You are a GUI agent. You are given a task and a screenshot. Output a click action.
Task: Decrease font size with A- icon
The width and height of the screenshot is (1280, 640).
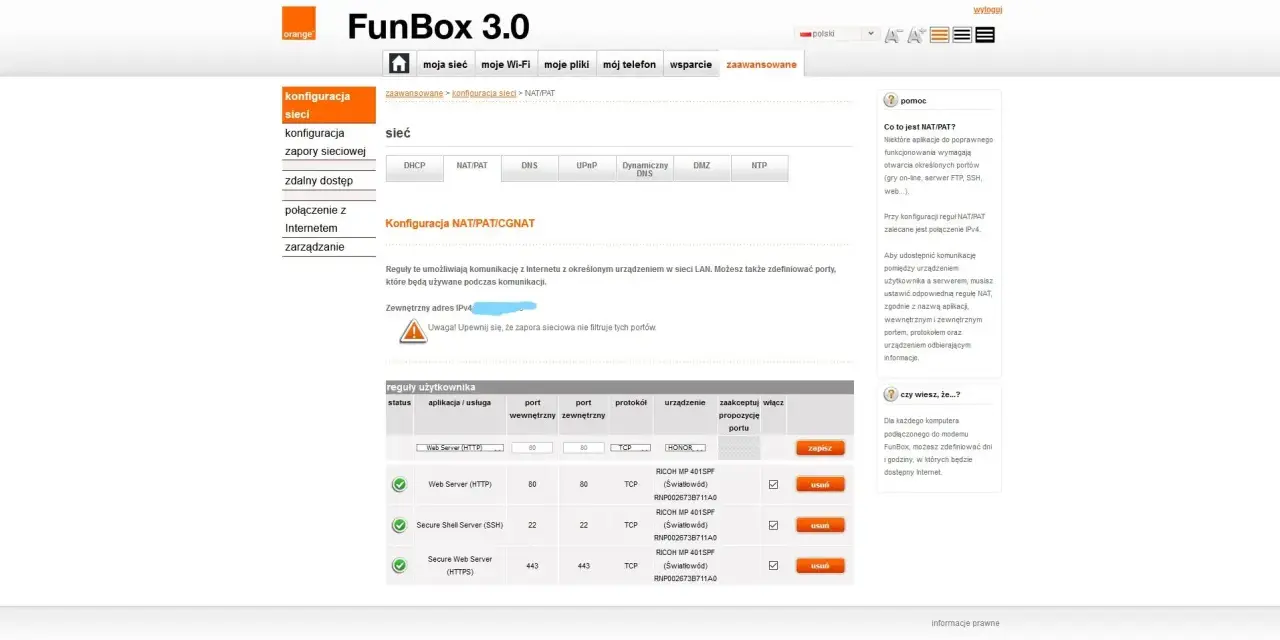pyautogui.click(x=892, y=35)
